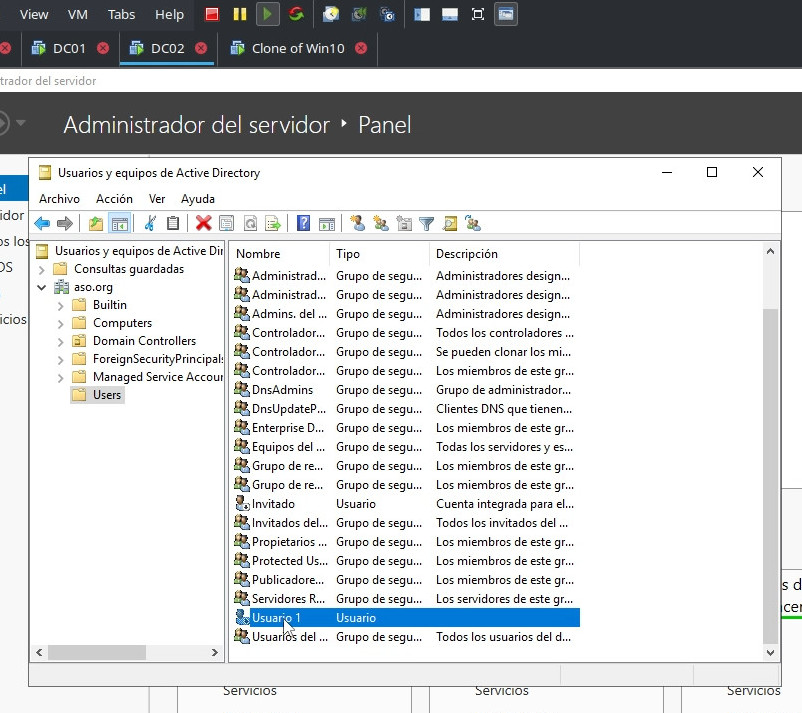Viewport: 802px width, 713px height.
Task: Click the Computers folder in the tree
Action: pyautogui.click(x=122, y=323)
